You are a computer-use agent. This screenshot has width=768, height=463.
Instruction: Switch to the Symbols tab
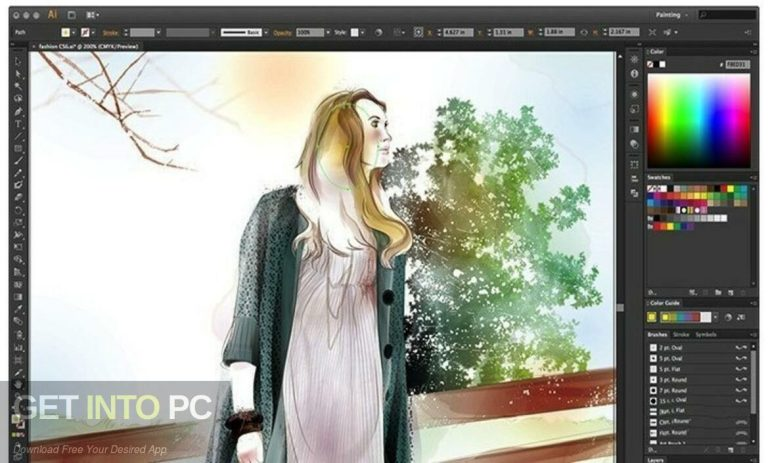pyautogui.click(x=706, y=335)
